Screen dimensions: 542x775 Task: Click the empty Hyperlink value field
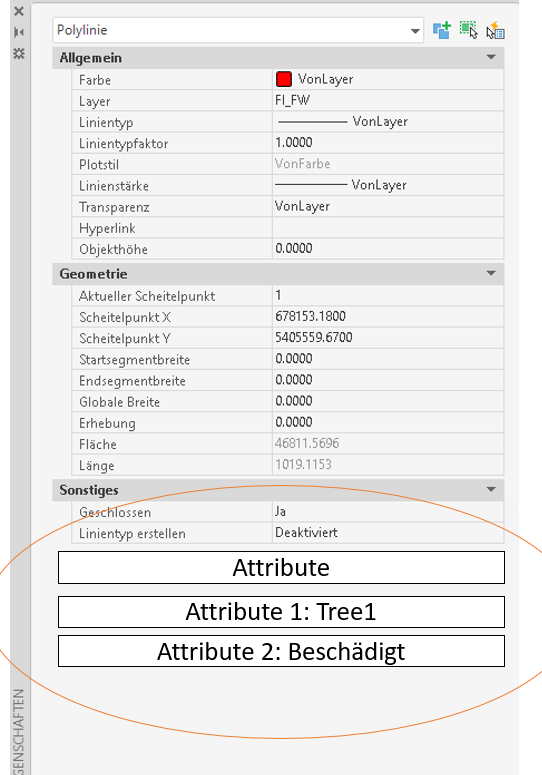pyautogui.click(x=388, y=228)
